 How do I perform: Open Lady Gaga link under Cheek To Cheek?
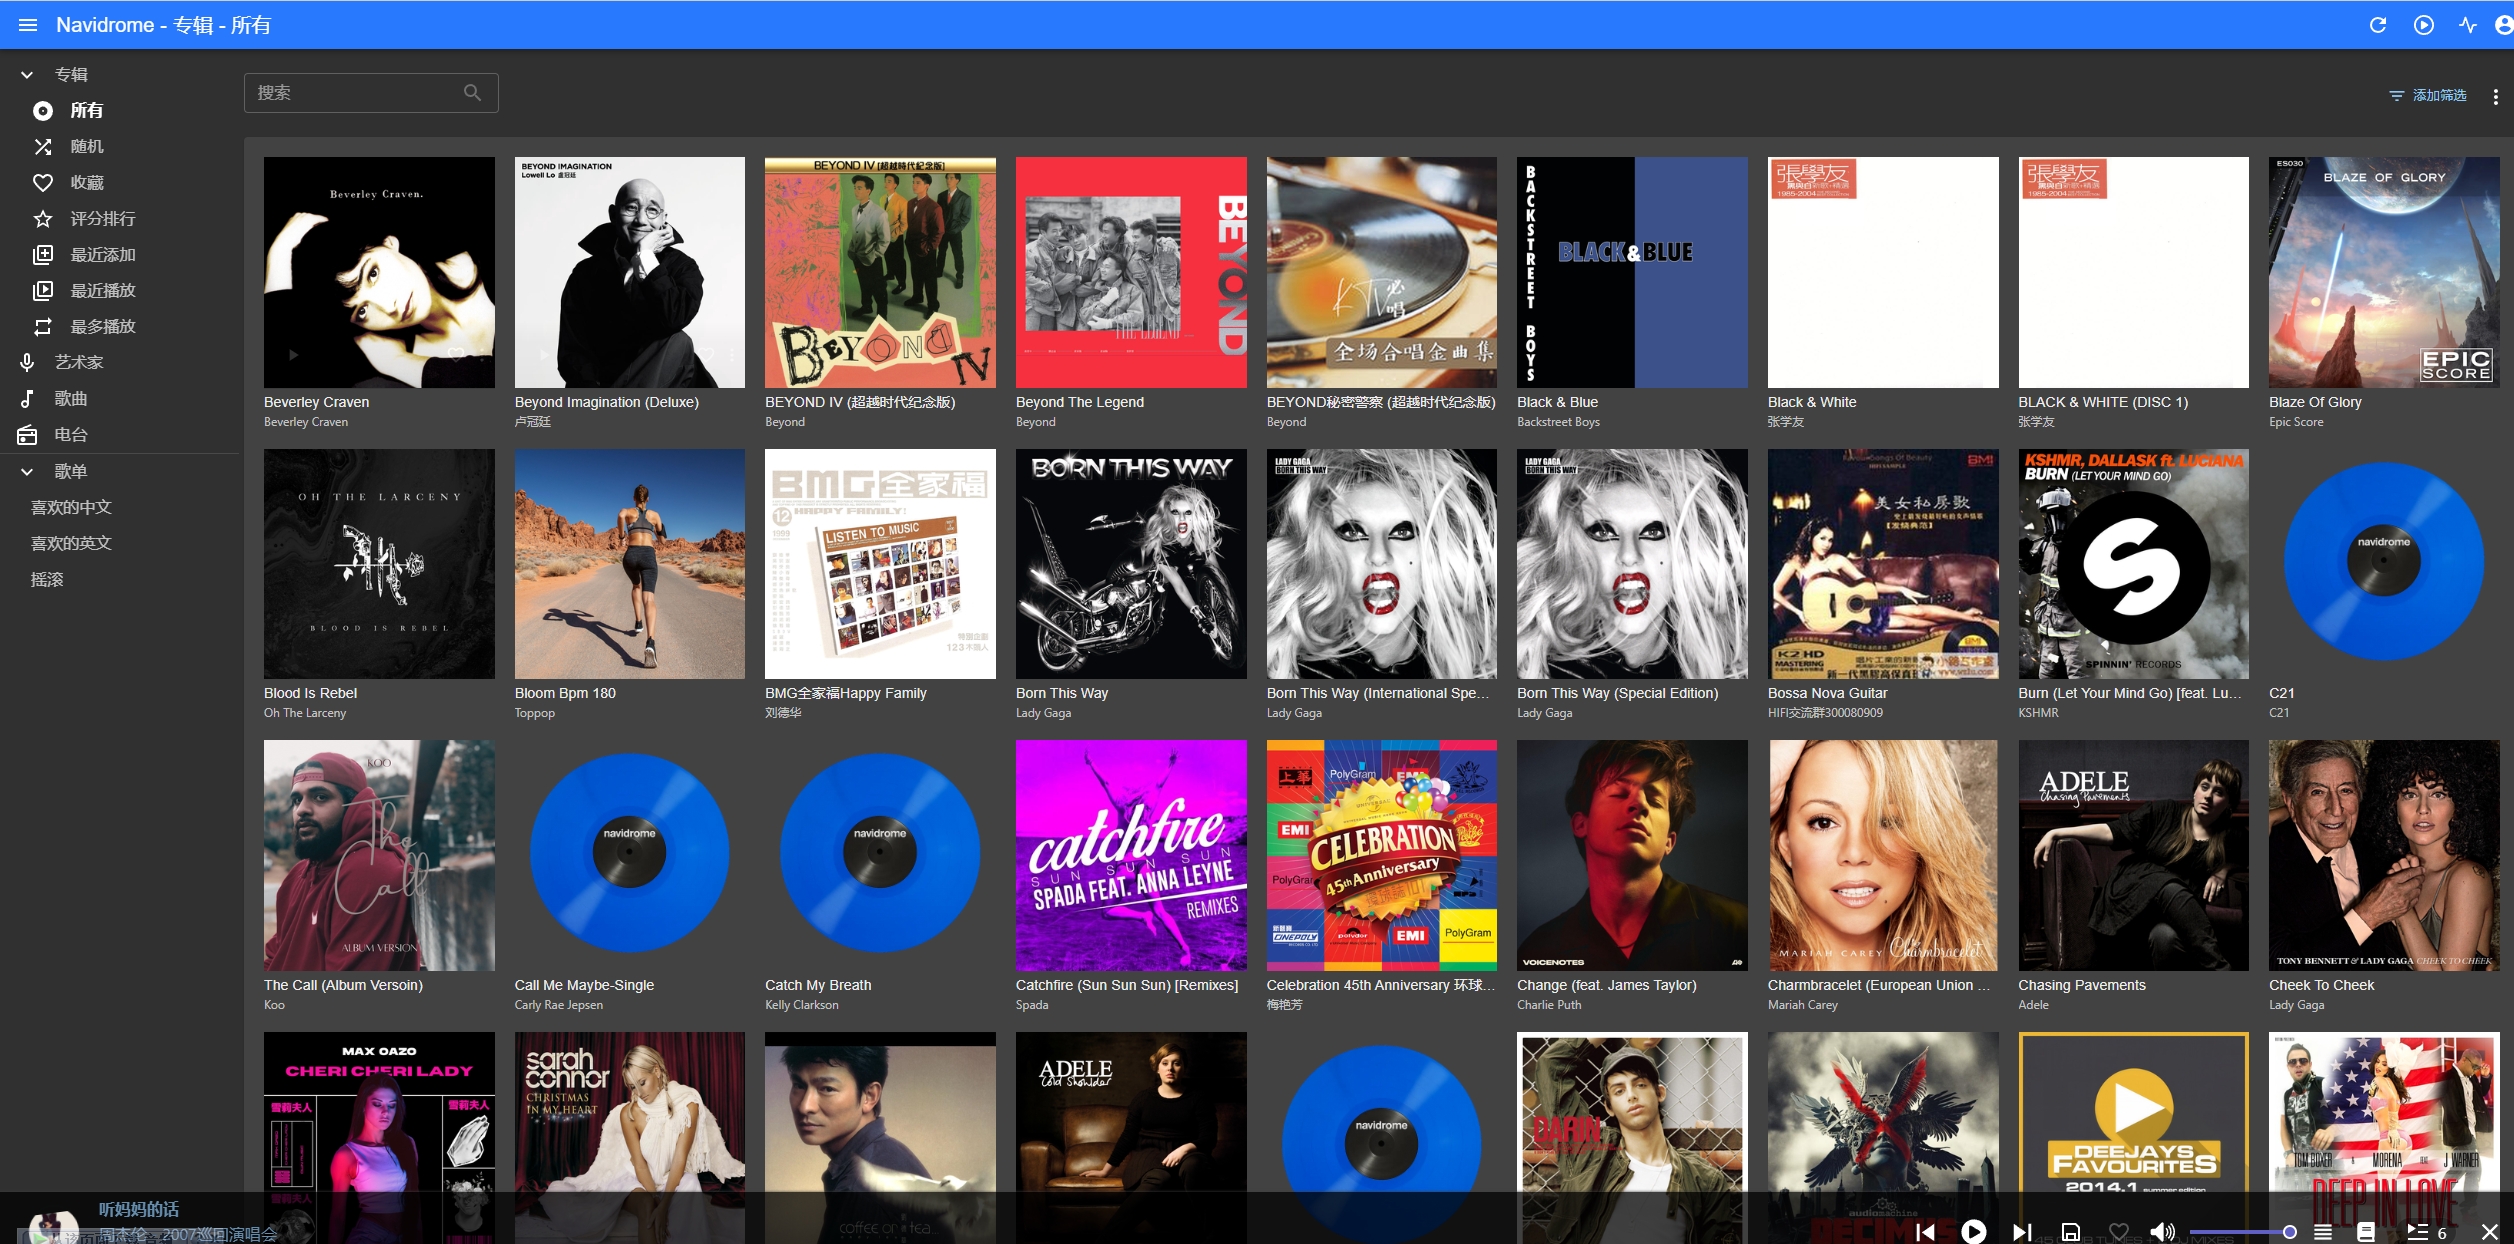[x=2296, y=1005]
